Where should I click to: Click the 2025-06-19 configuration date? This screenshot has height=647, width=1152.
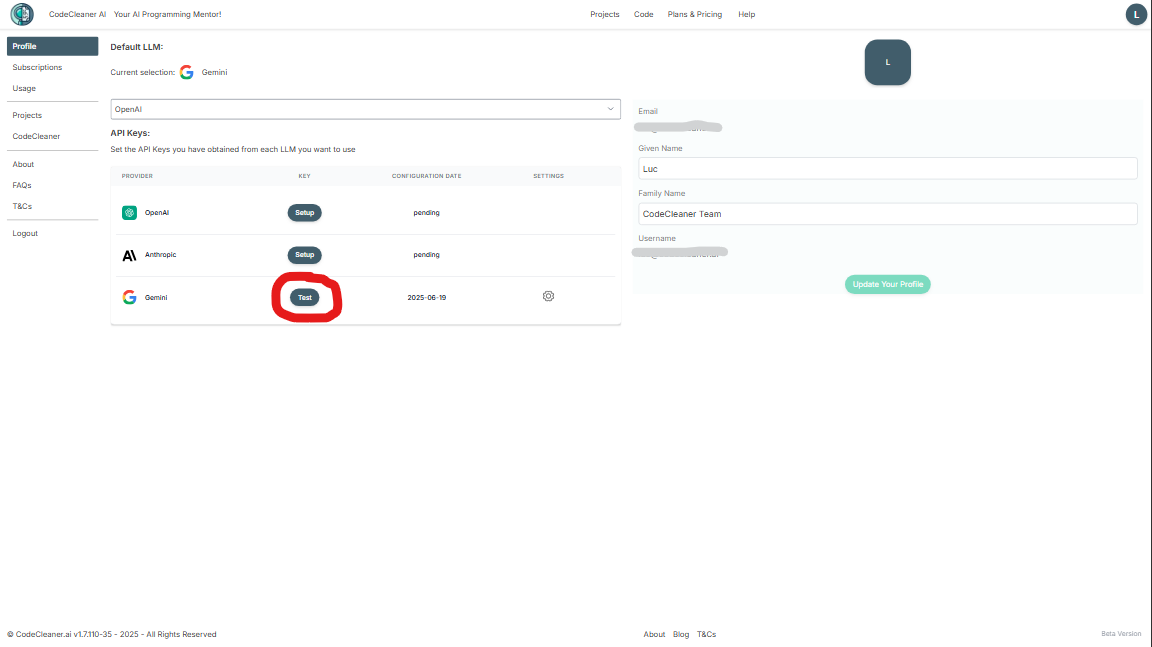[427, 297]
